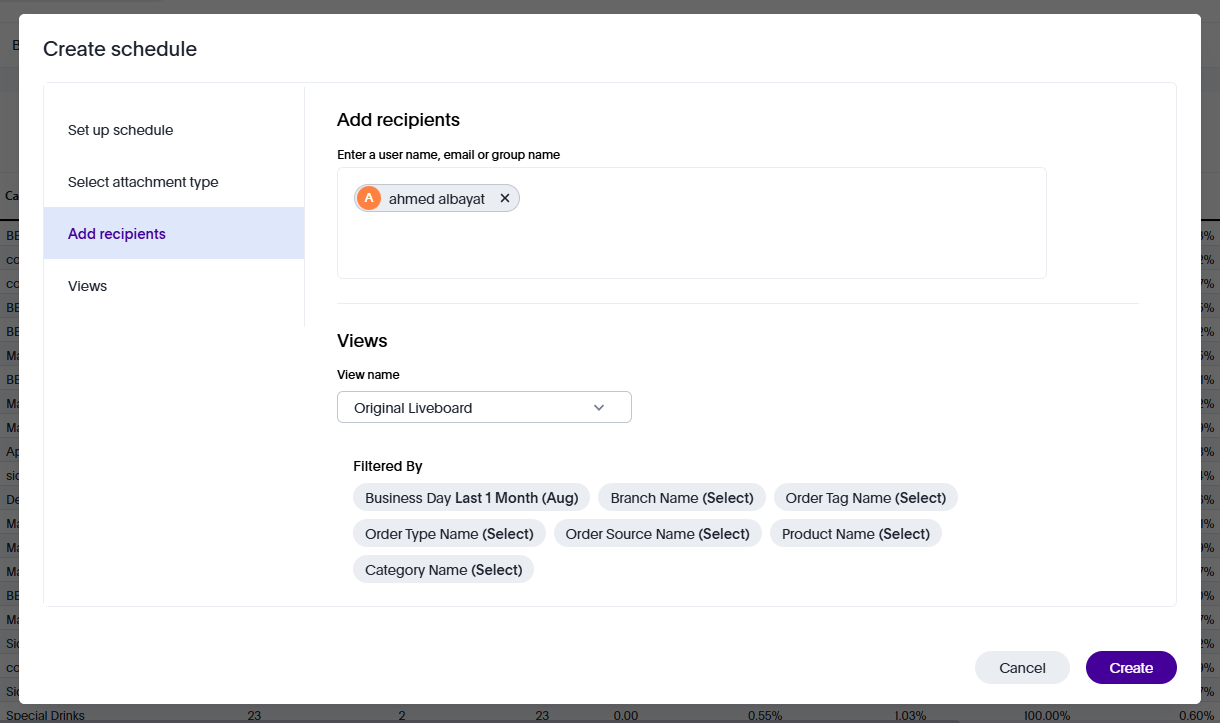Image resolution: width=1220 pixels, height=723 pixels.
Task: Choose the Order Type Name filter chip
Action: click(449, 534)
